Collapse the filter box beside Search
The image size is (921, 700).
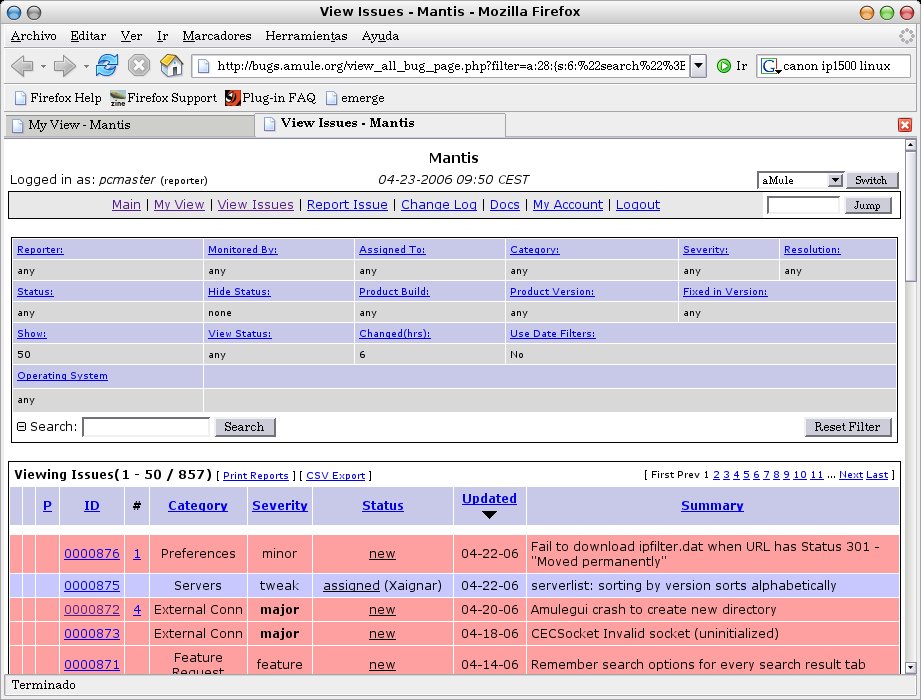(x=21, y=427)
